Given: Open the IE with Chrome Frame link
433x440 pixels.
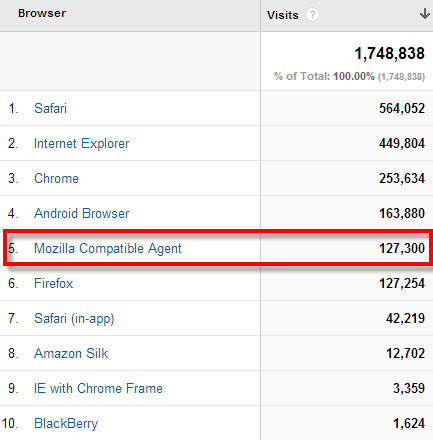Looking at the screenshot, I should 98,388.
